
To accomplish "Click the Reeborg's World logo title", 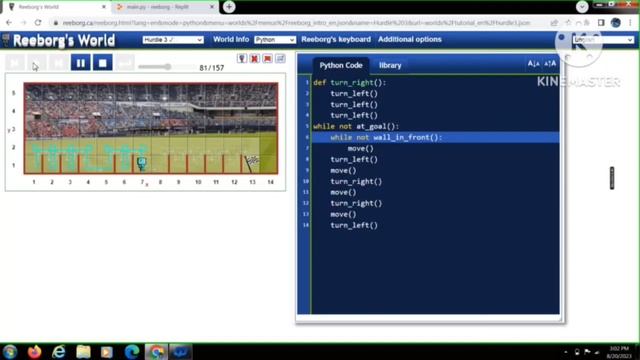I will [x=64, y=40].
